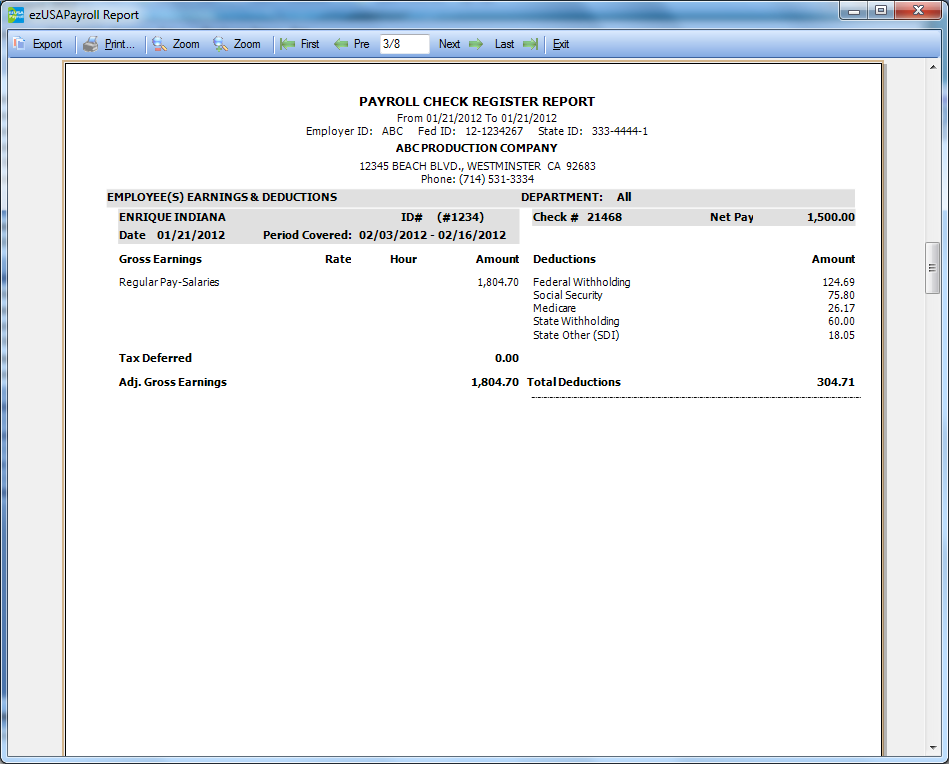The height and width of the screenshot is (764, 949).
Task: Click employee name ENRIQUE INDIANA
Action: pos(172,217)
